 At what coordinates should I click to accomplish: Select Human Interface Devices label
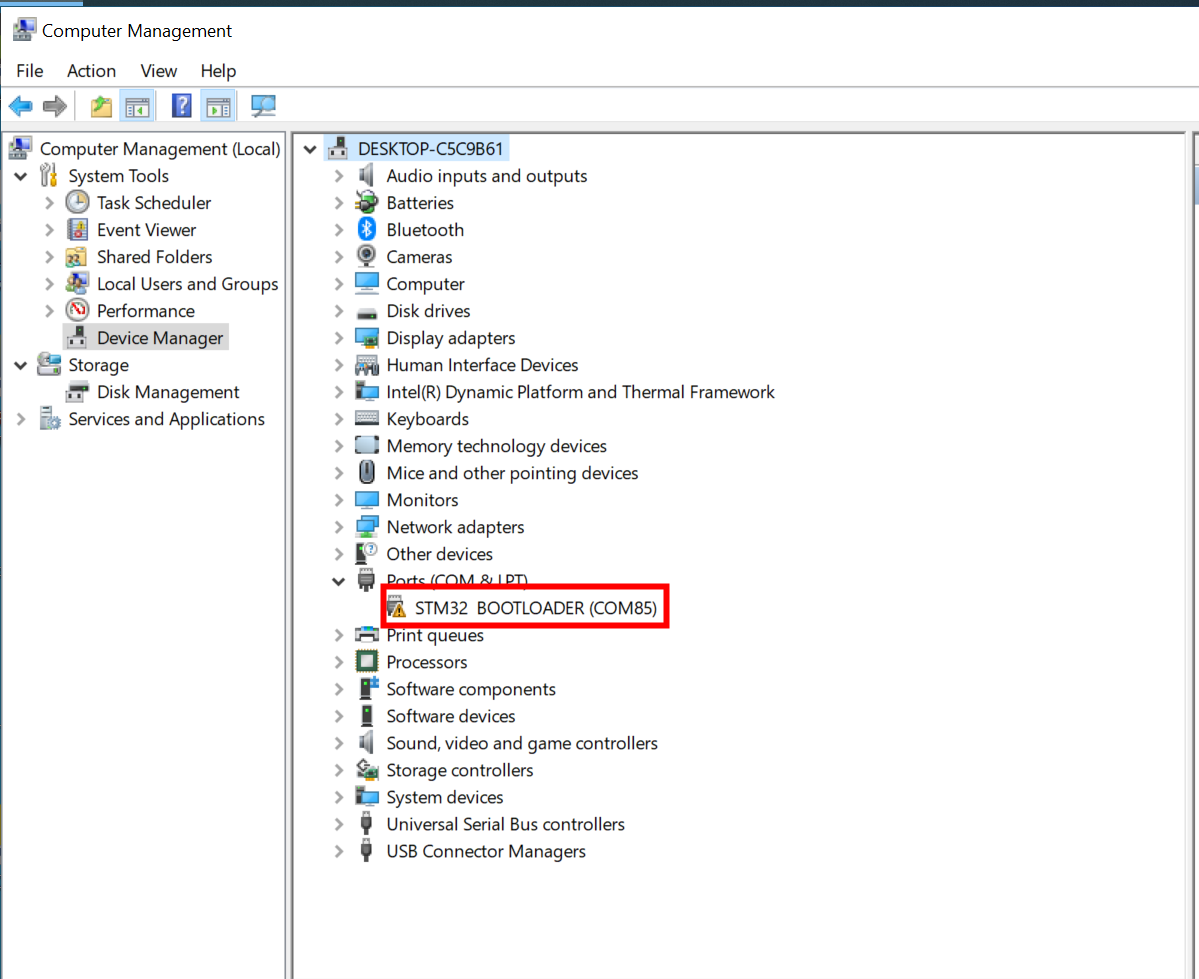coord(483,365)
